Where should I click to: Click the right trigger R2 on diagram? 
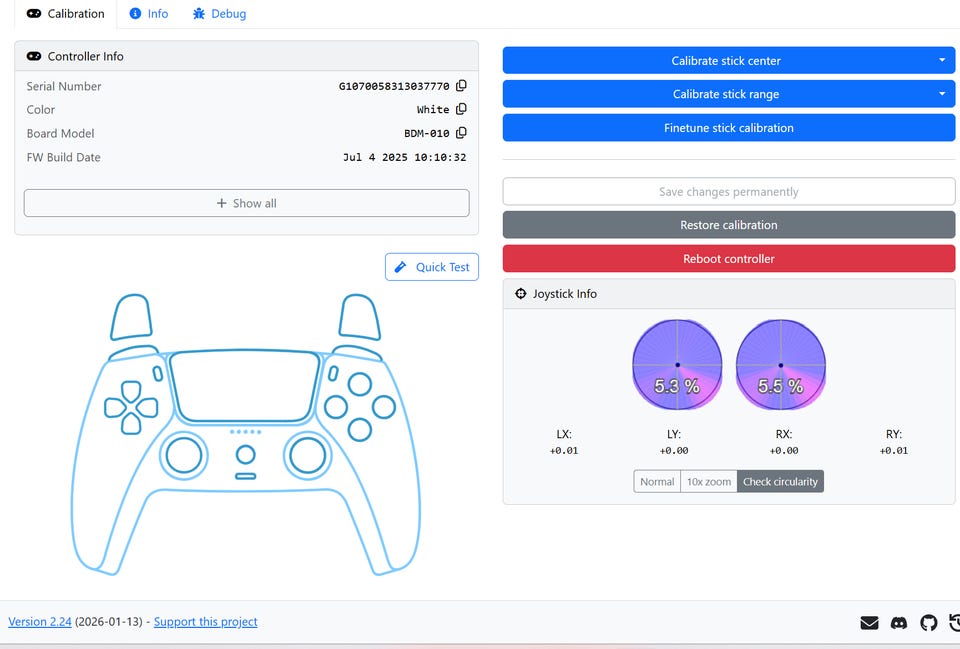tap(359, 317)
